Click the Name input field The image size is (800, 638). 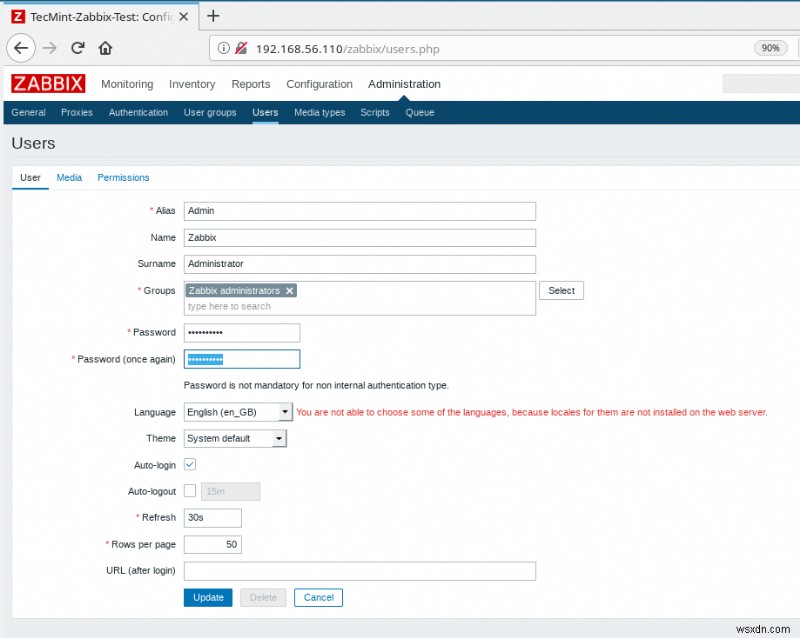(x=360, y=237)
